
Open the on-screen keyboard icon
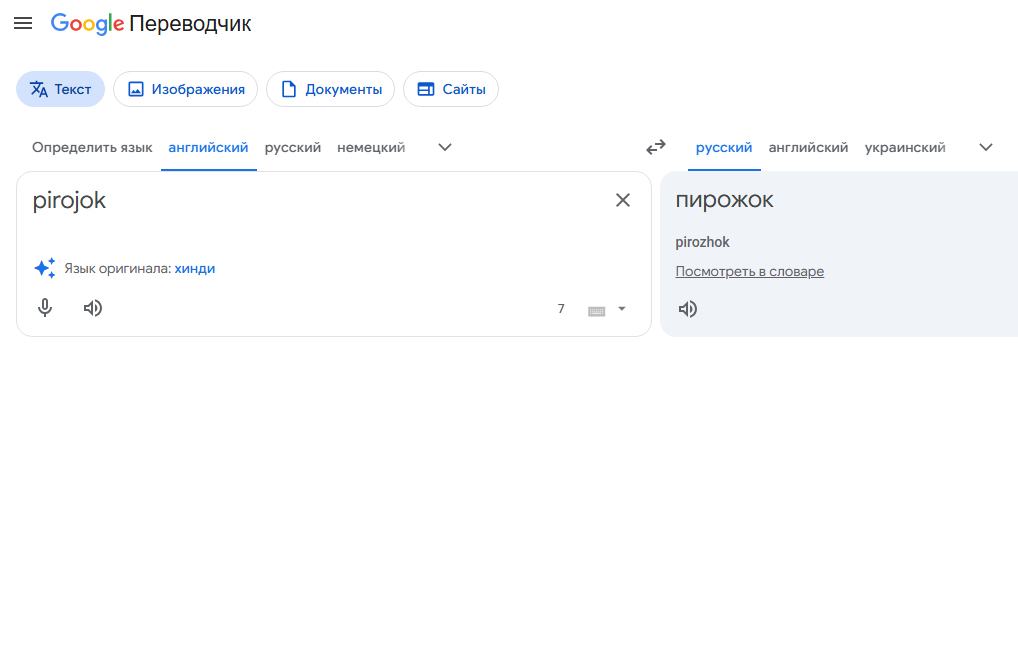tap(596, 311)
